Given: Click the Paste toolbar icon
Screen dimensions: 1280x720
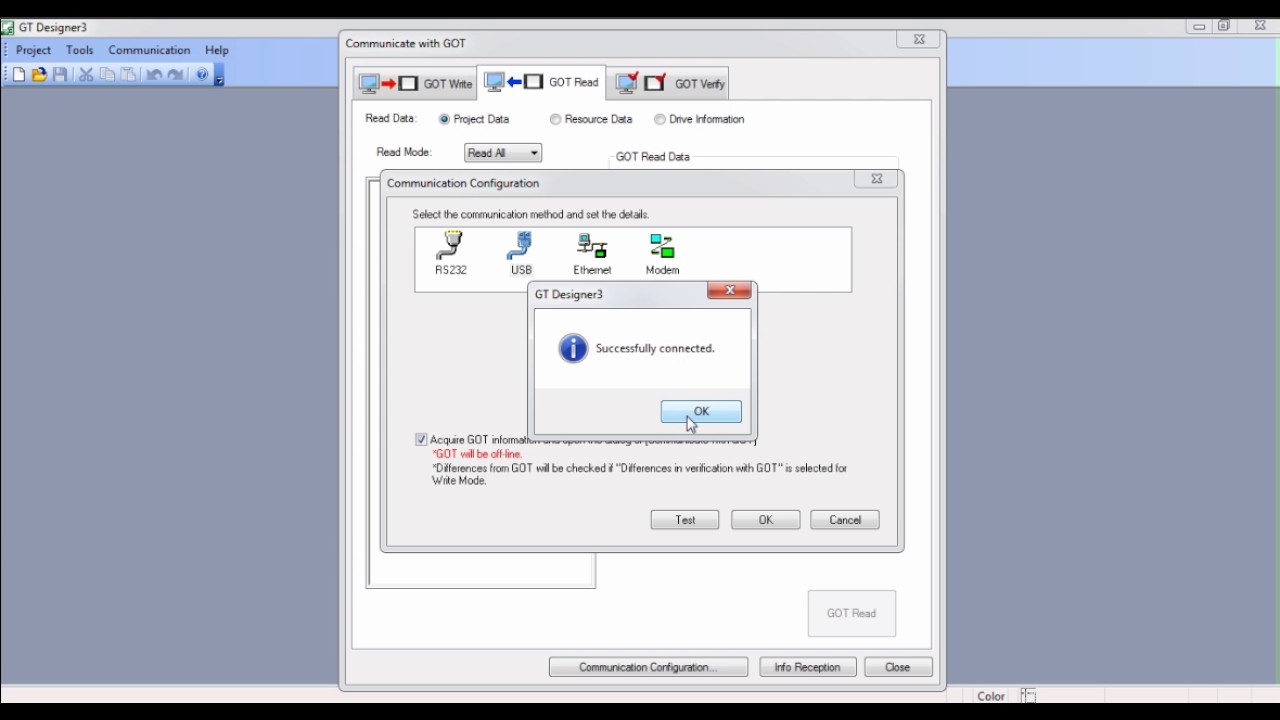Looking at the screenshot, I should [x=129, y=75].
